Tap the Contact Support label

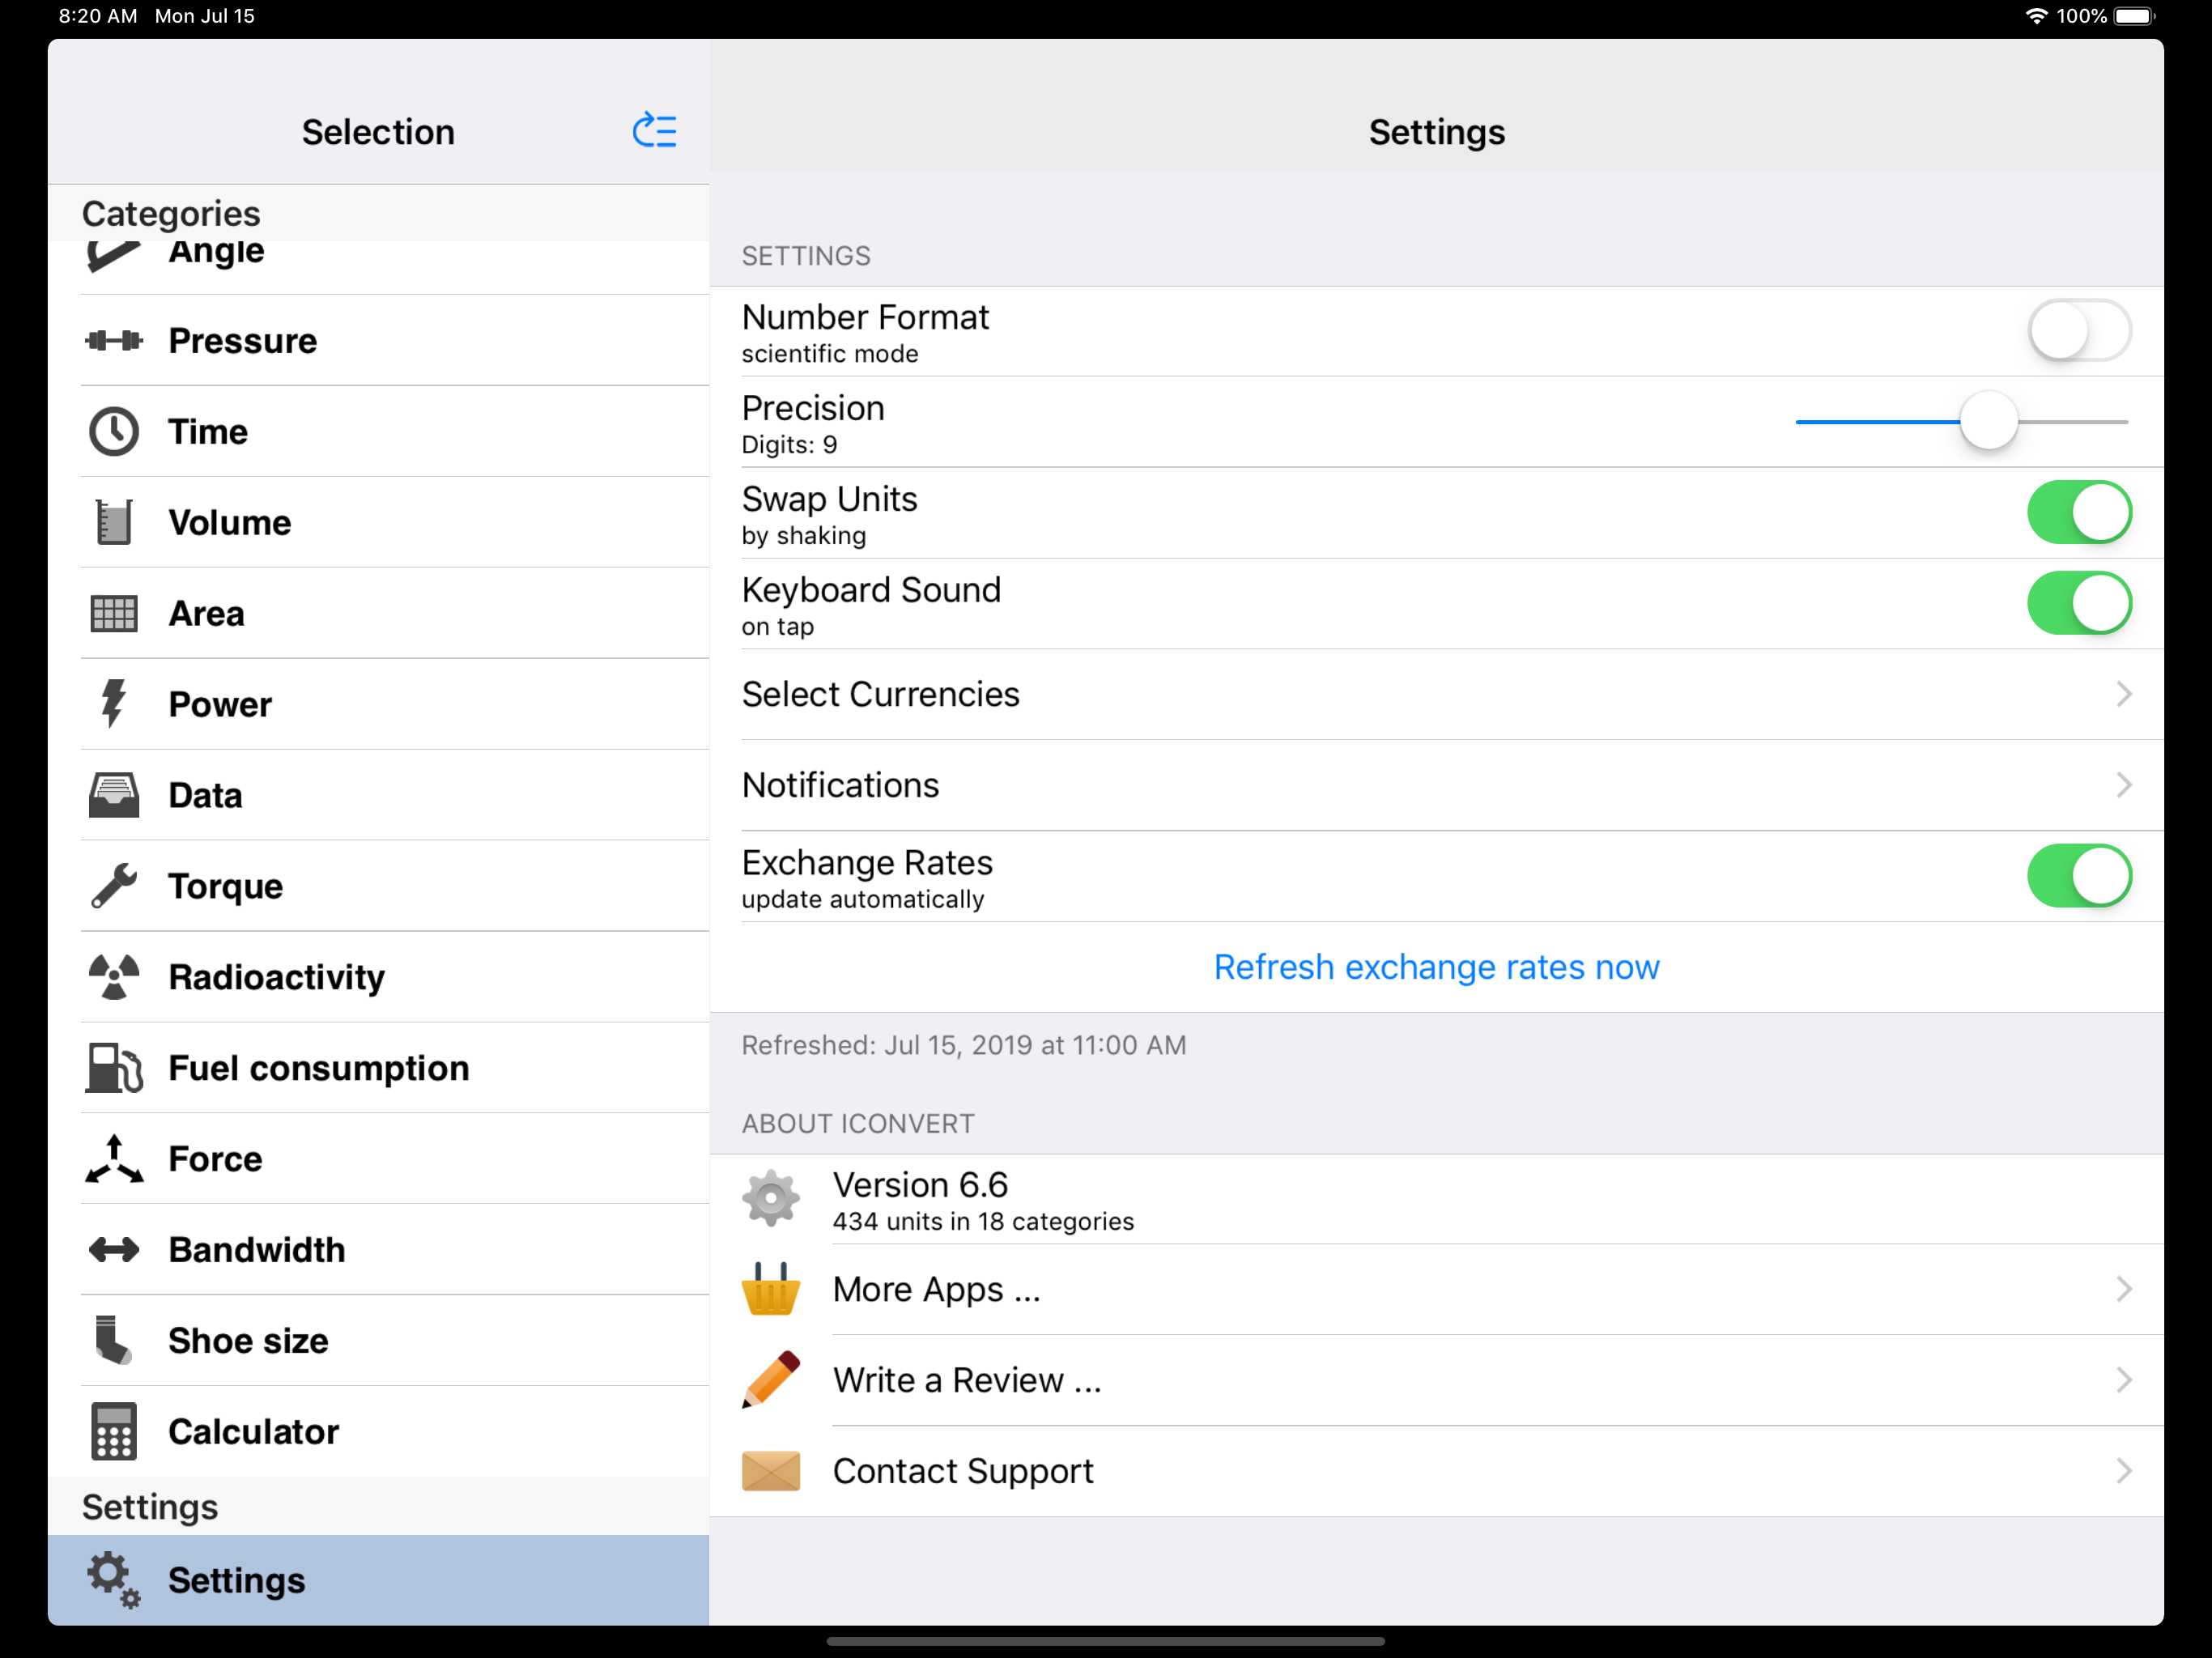click(963, 1471)
